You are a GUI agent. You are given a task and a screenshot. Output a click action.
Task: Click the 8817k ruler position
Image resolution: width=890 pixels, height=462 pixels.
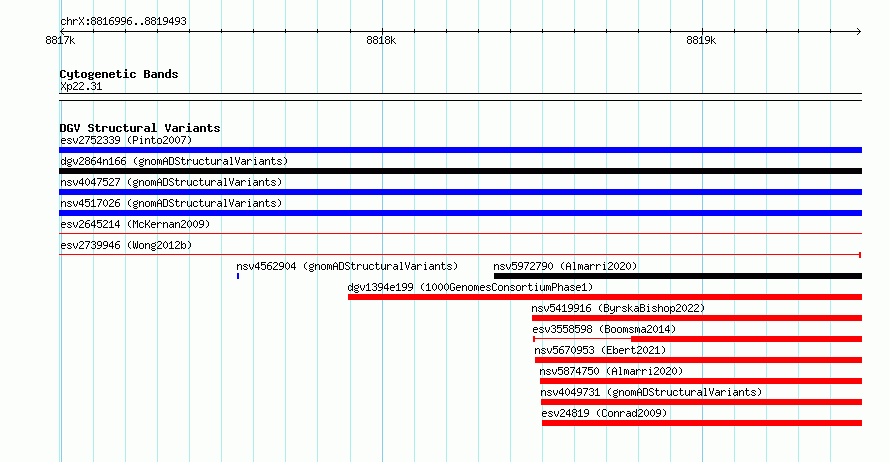click(60, 40)
